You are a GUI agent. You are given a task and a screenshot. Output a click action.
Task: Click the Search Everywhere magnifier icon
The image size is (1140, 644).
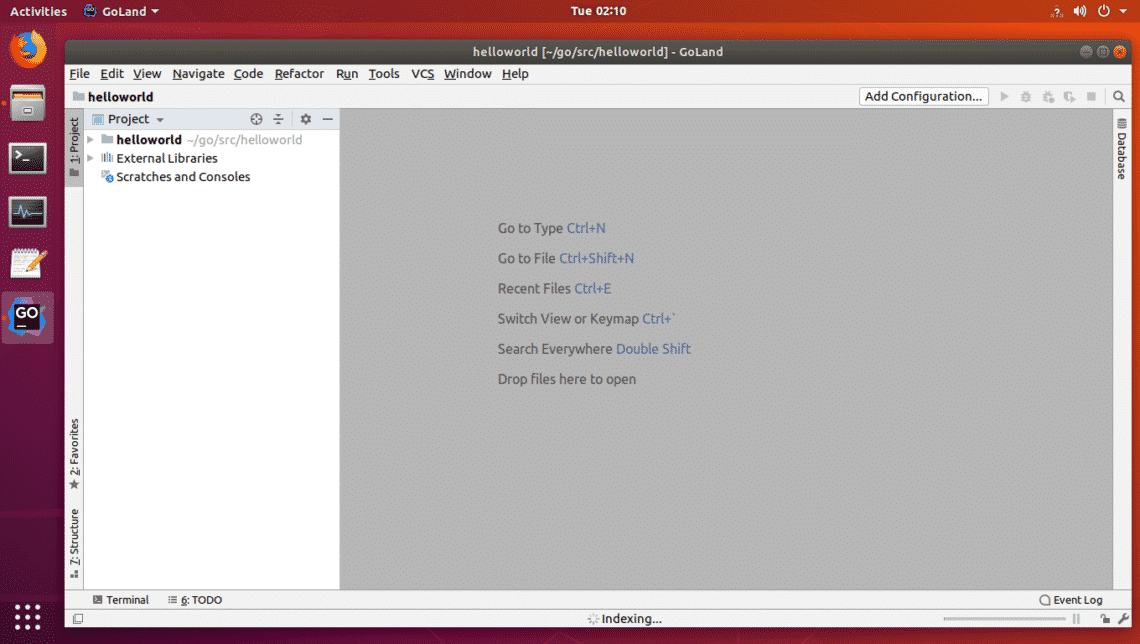pos(1118,97)
